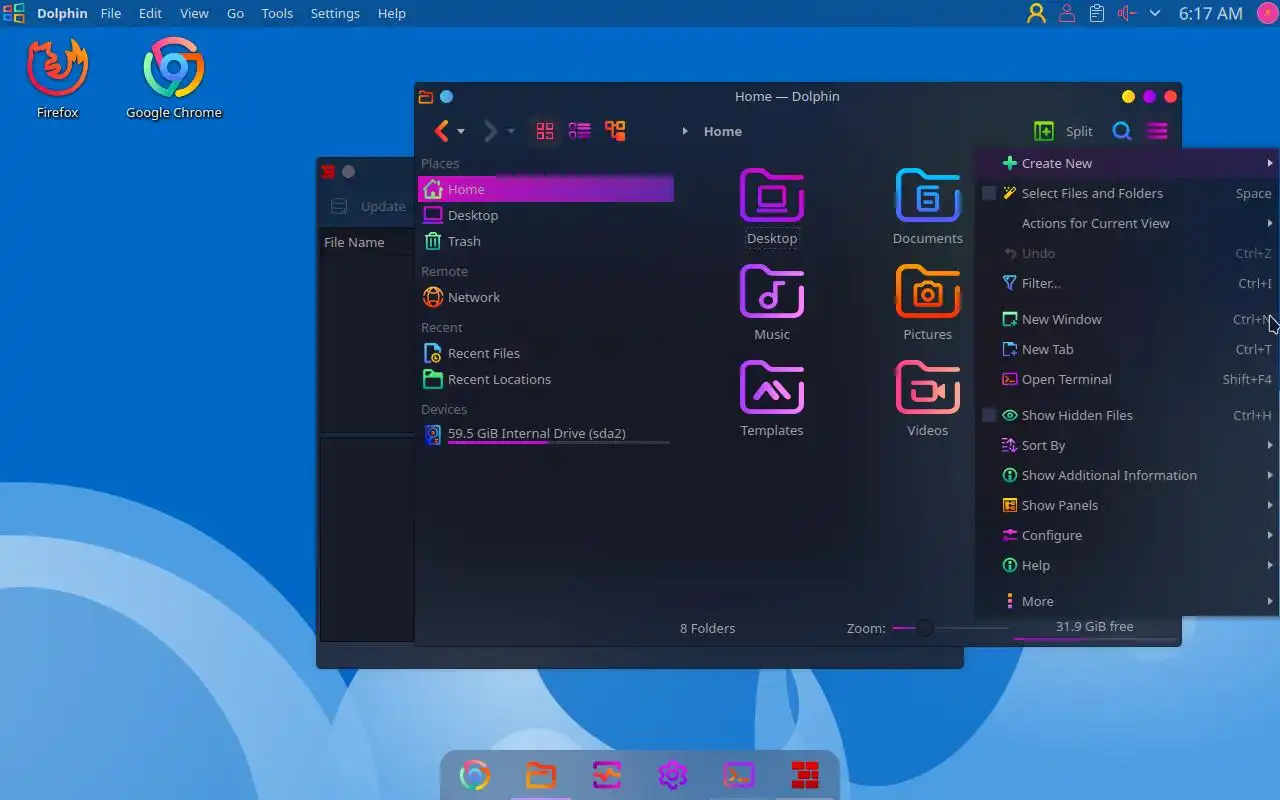1280x800 pixels.
Task: Expand the Configure submenu
Action: click(x=1127, y=535)
